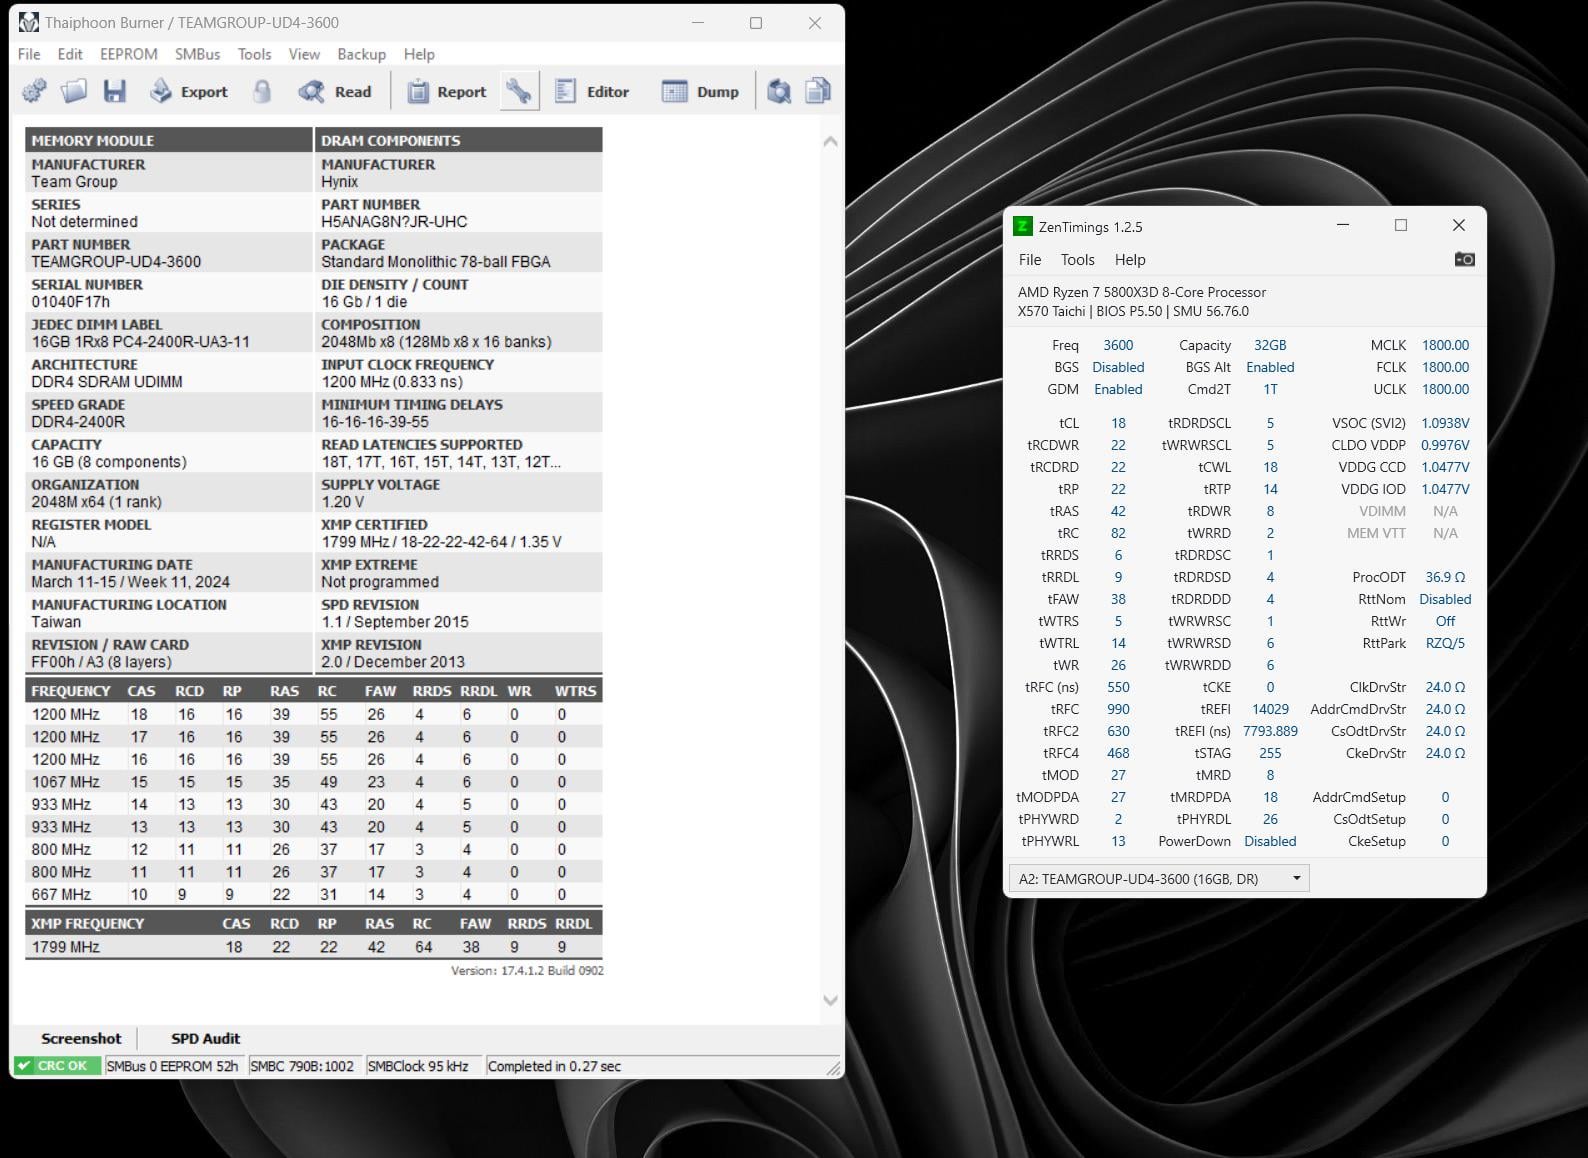
Task: Switch to the SPD Audit tab
Action: [205, 1038]
